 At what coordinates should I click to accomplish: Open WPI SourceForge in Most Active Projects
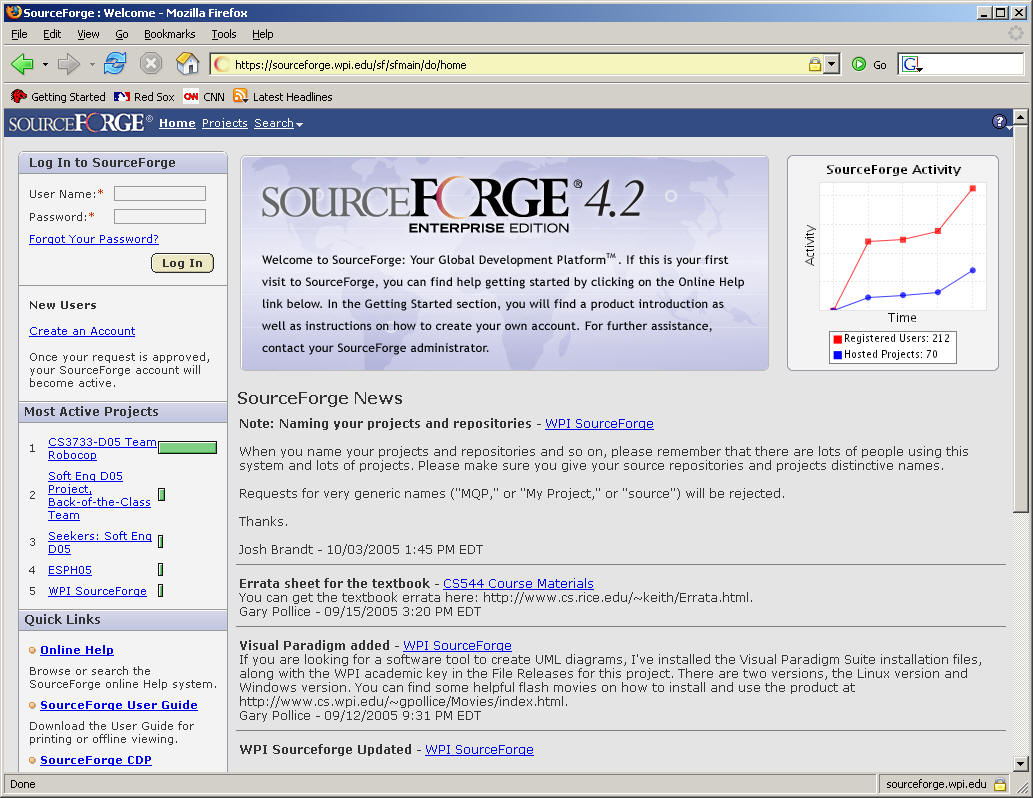coord(98,592)
